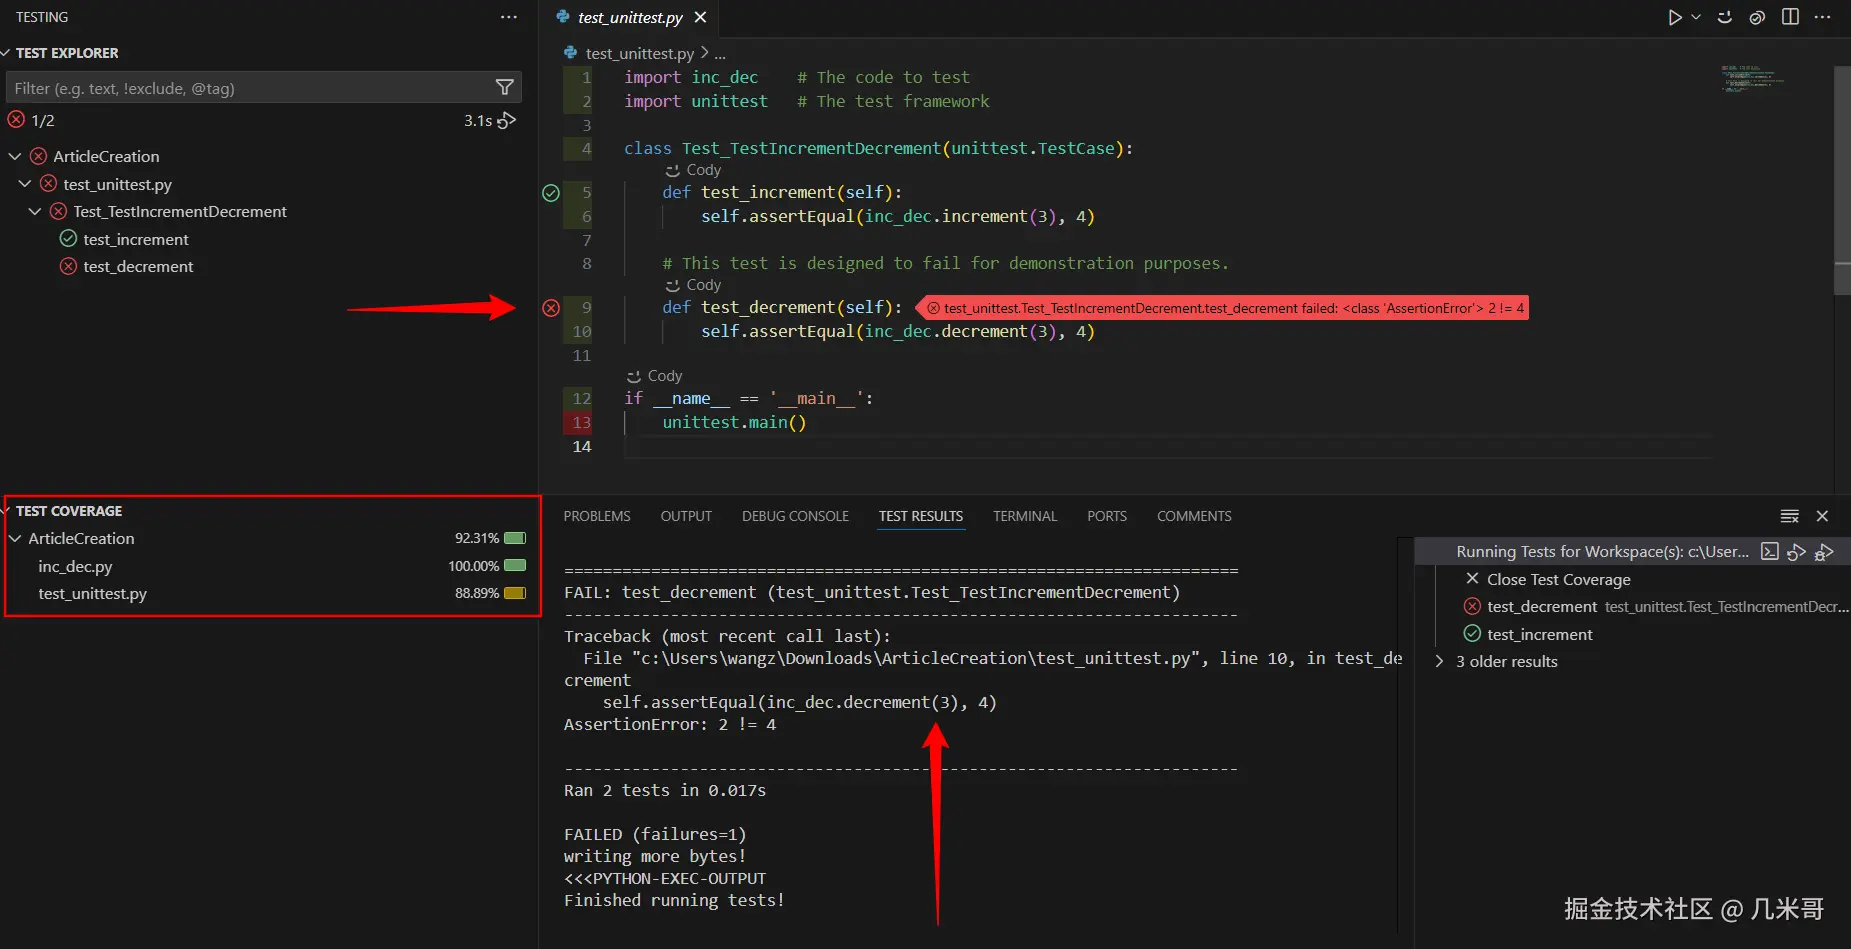Open the Cody smiley icon in the editor toolbar
This screenshot has width=1851, height=949.
coord(1725,17)
